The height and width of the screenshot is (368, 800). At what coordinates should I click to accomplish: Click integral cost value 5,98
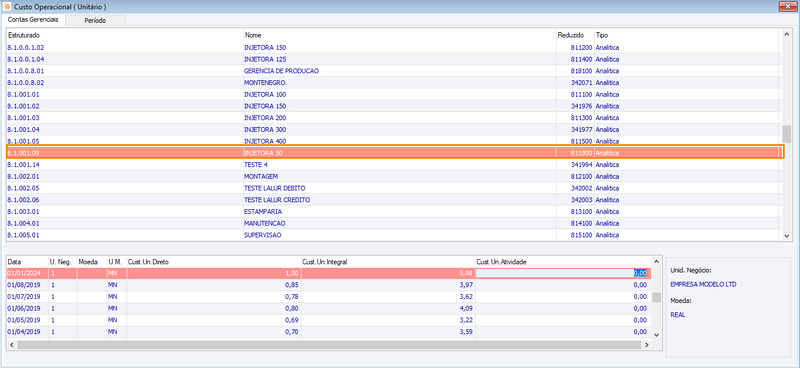click(x=466, y=273)
